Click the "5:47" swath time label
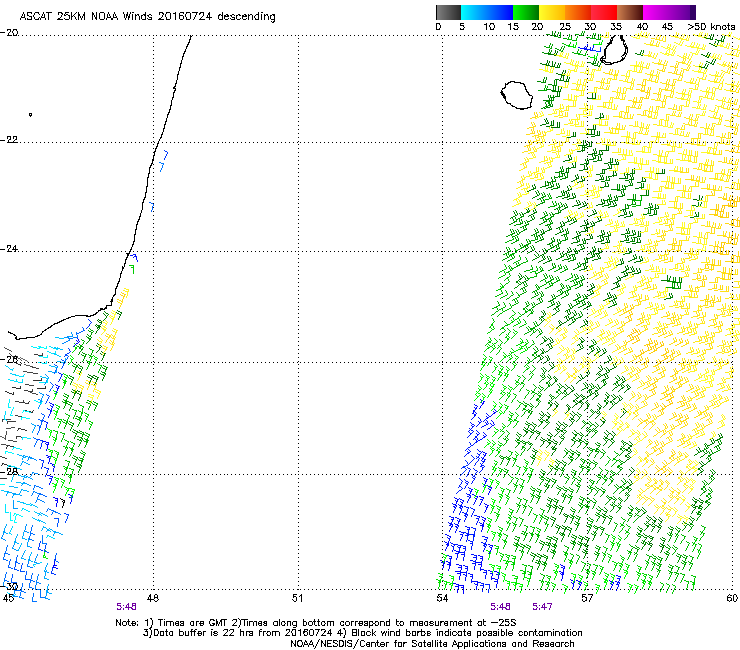740x650 pixels. tap(542, 607)
